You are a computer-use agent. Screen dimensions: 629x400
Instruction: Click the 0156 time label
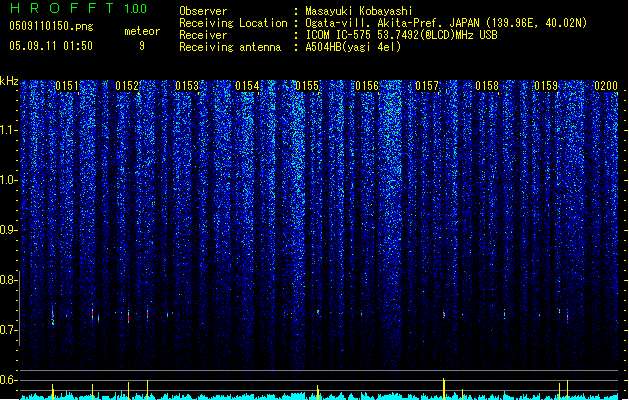pyautogui.click(x=367, y=86)
